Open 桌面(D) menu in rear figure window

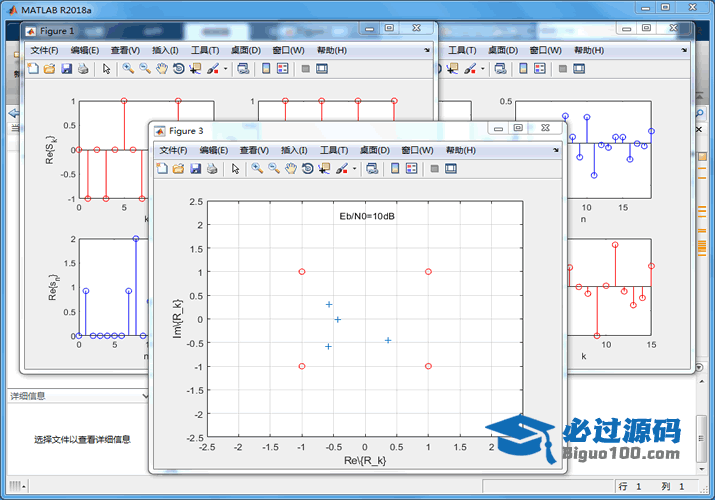point(503,50)
